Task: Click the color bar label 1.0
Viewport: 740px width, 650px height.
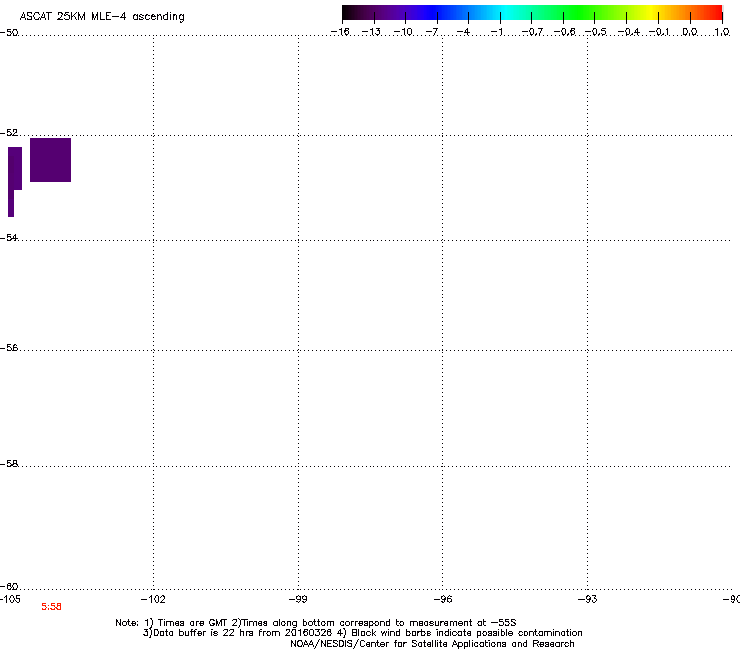Action: (x=722, y=32)
